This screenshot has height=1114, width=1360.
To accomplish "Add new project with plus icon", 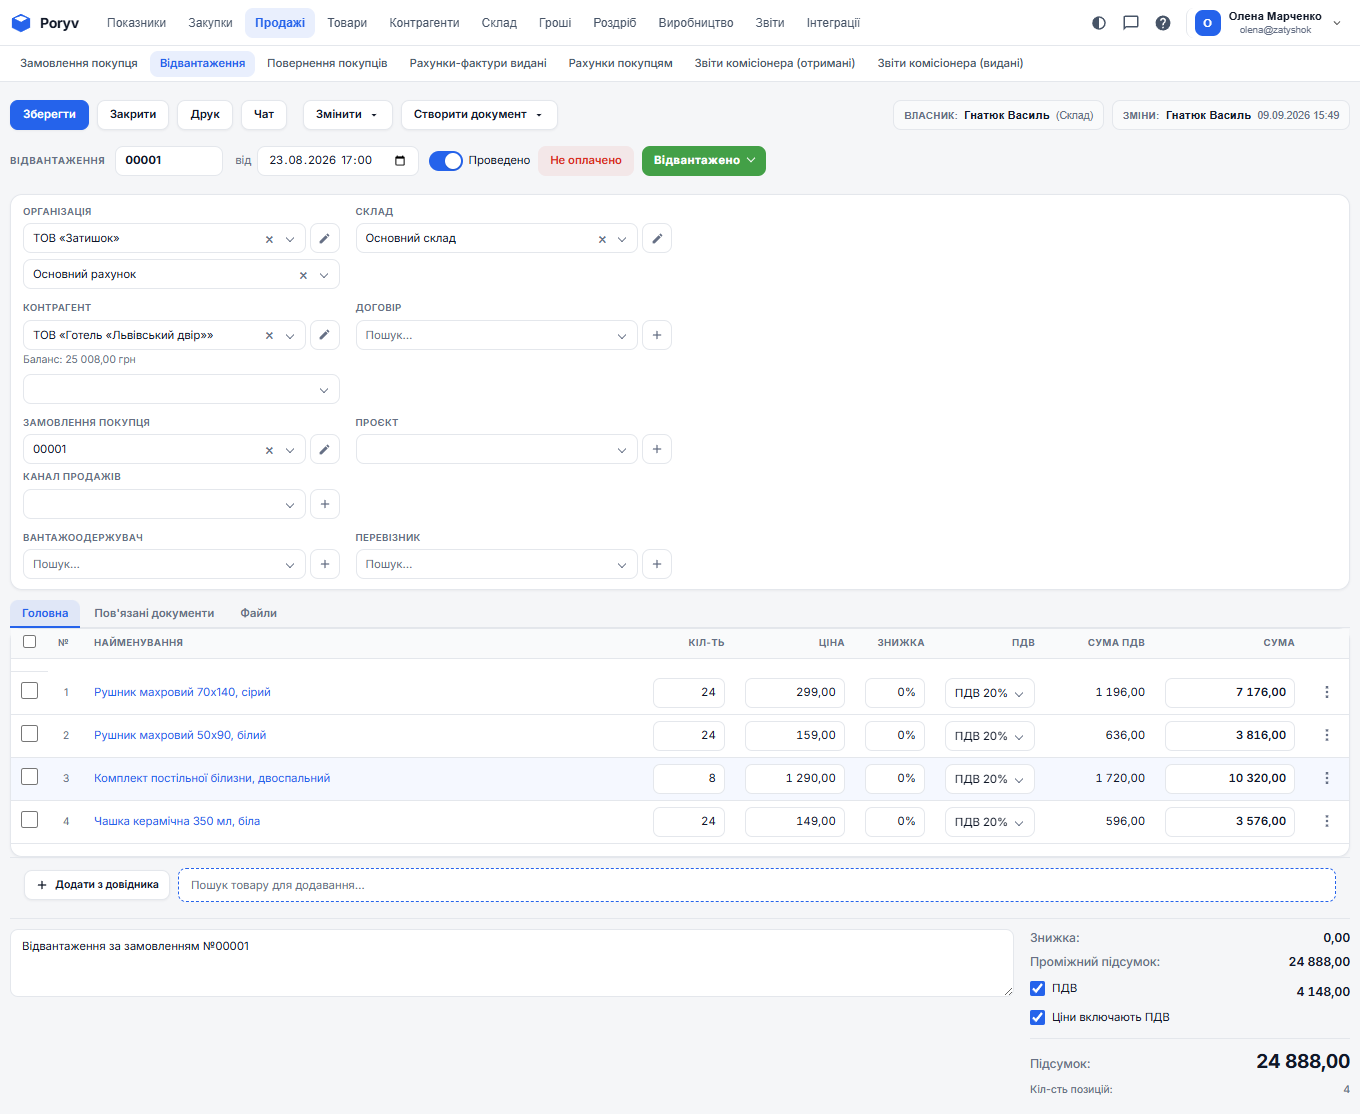I will coord(657,449).
